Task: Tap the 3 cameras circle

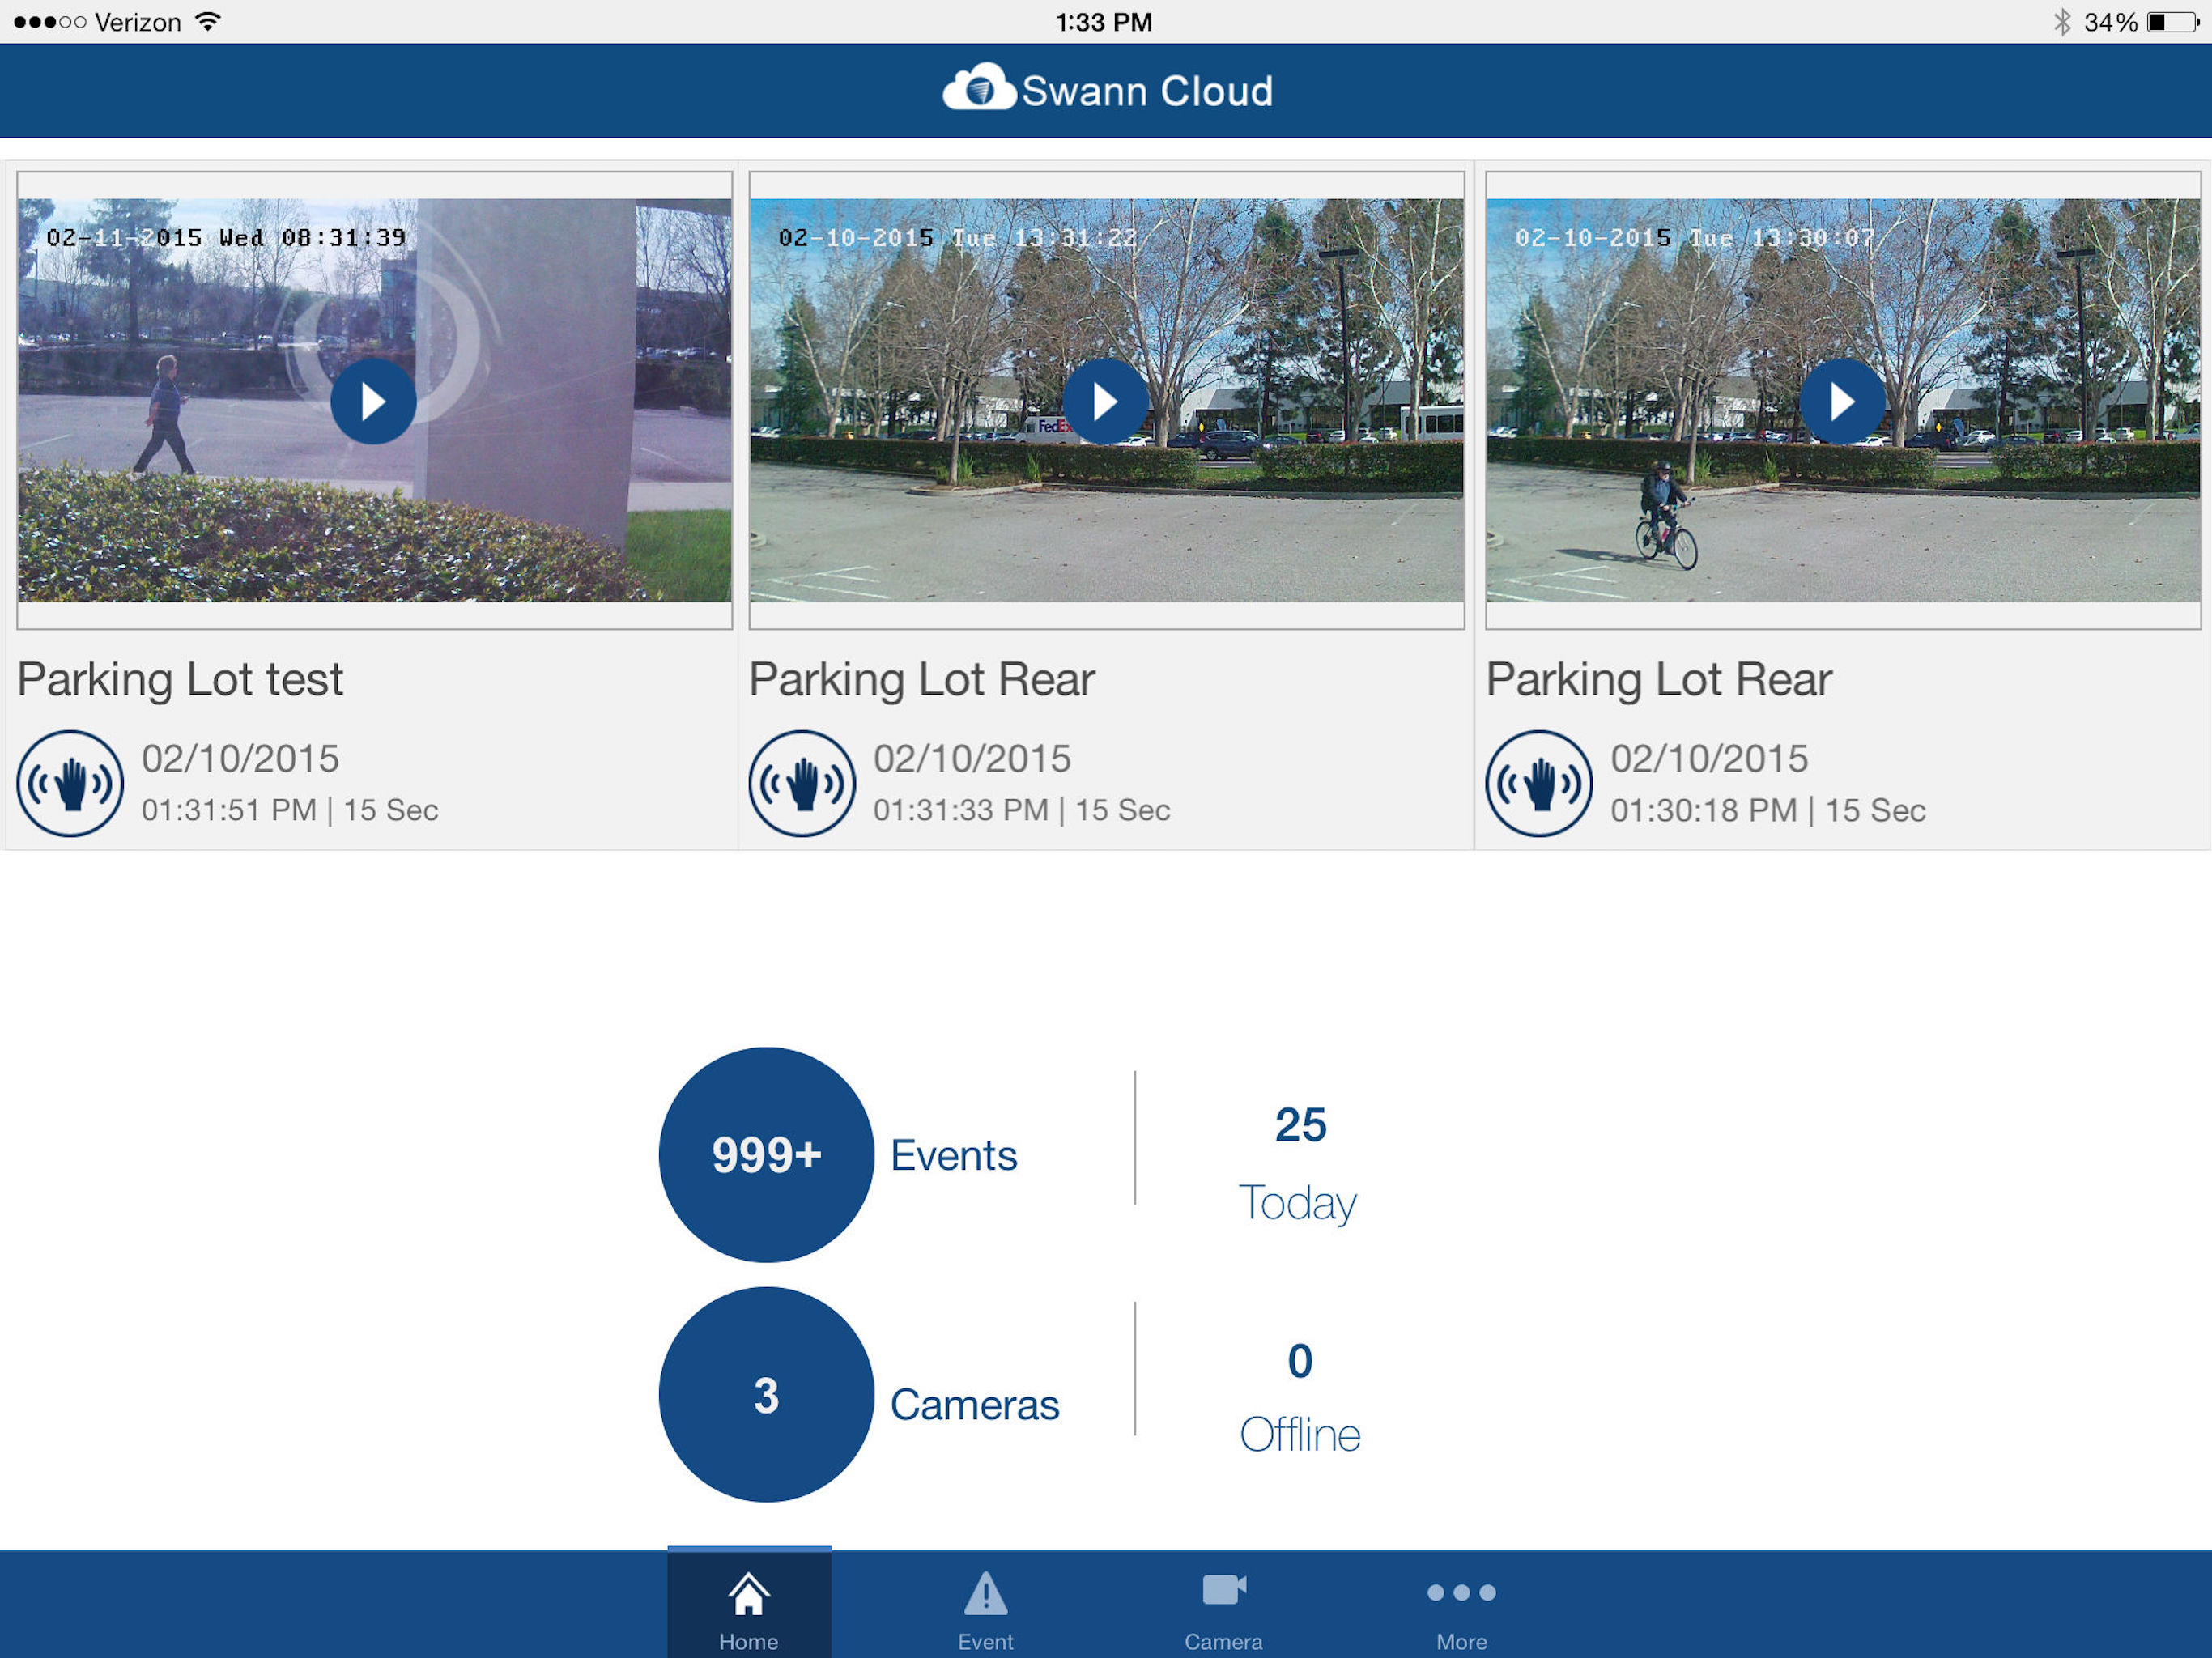Action: click(766, 1394)
